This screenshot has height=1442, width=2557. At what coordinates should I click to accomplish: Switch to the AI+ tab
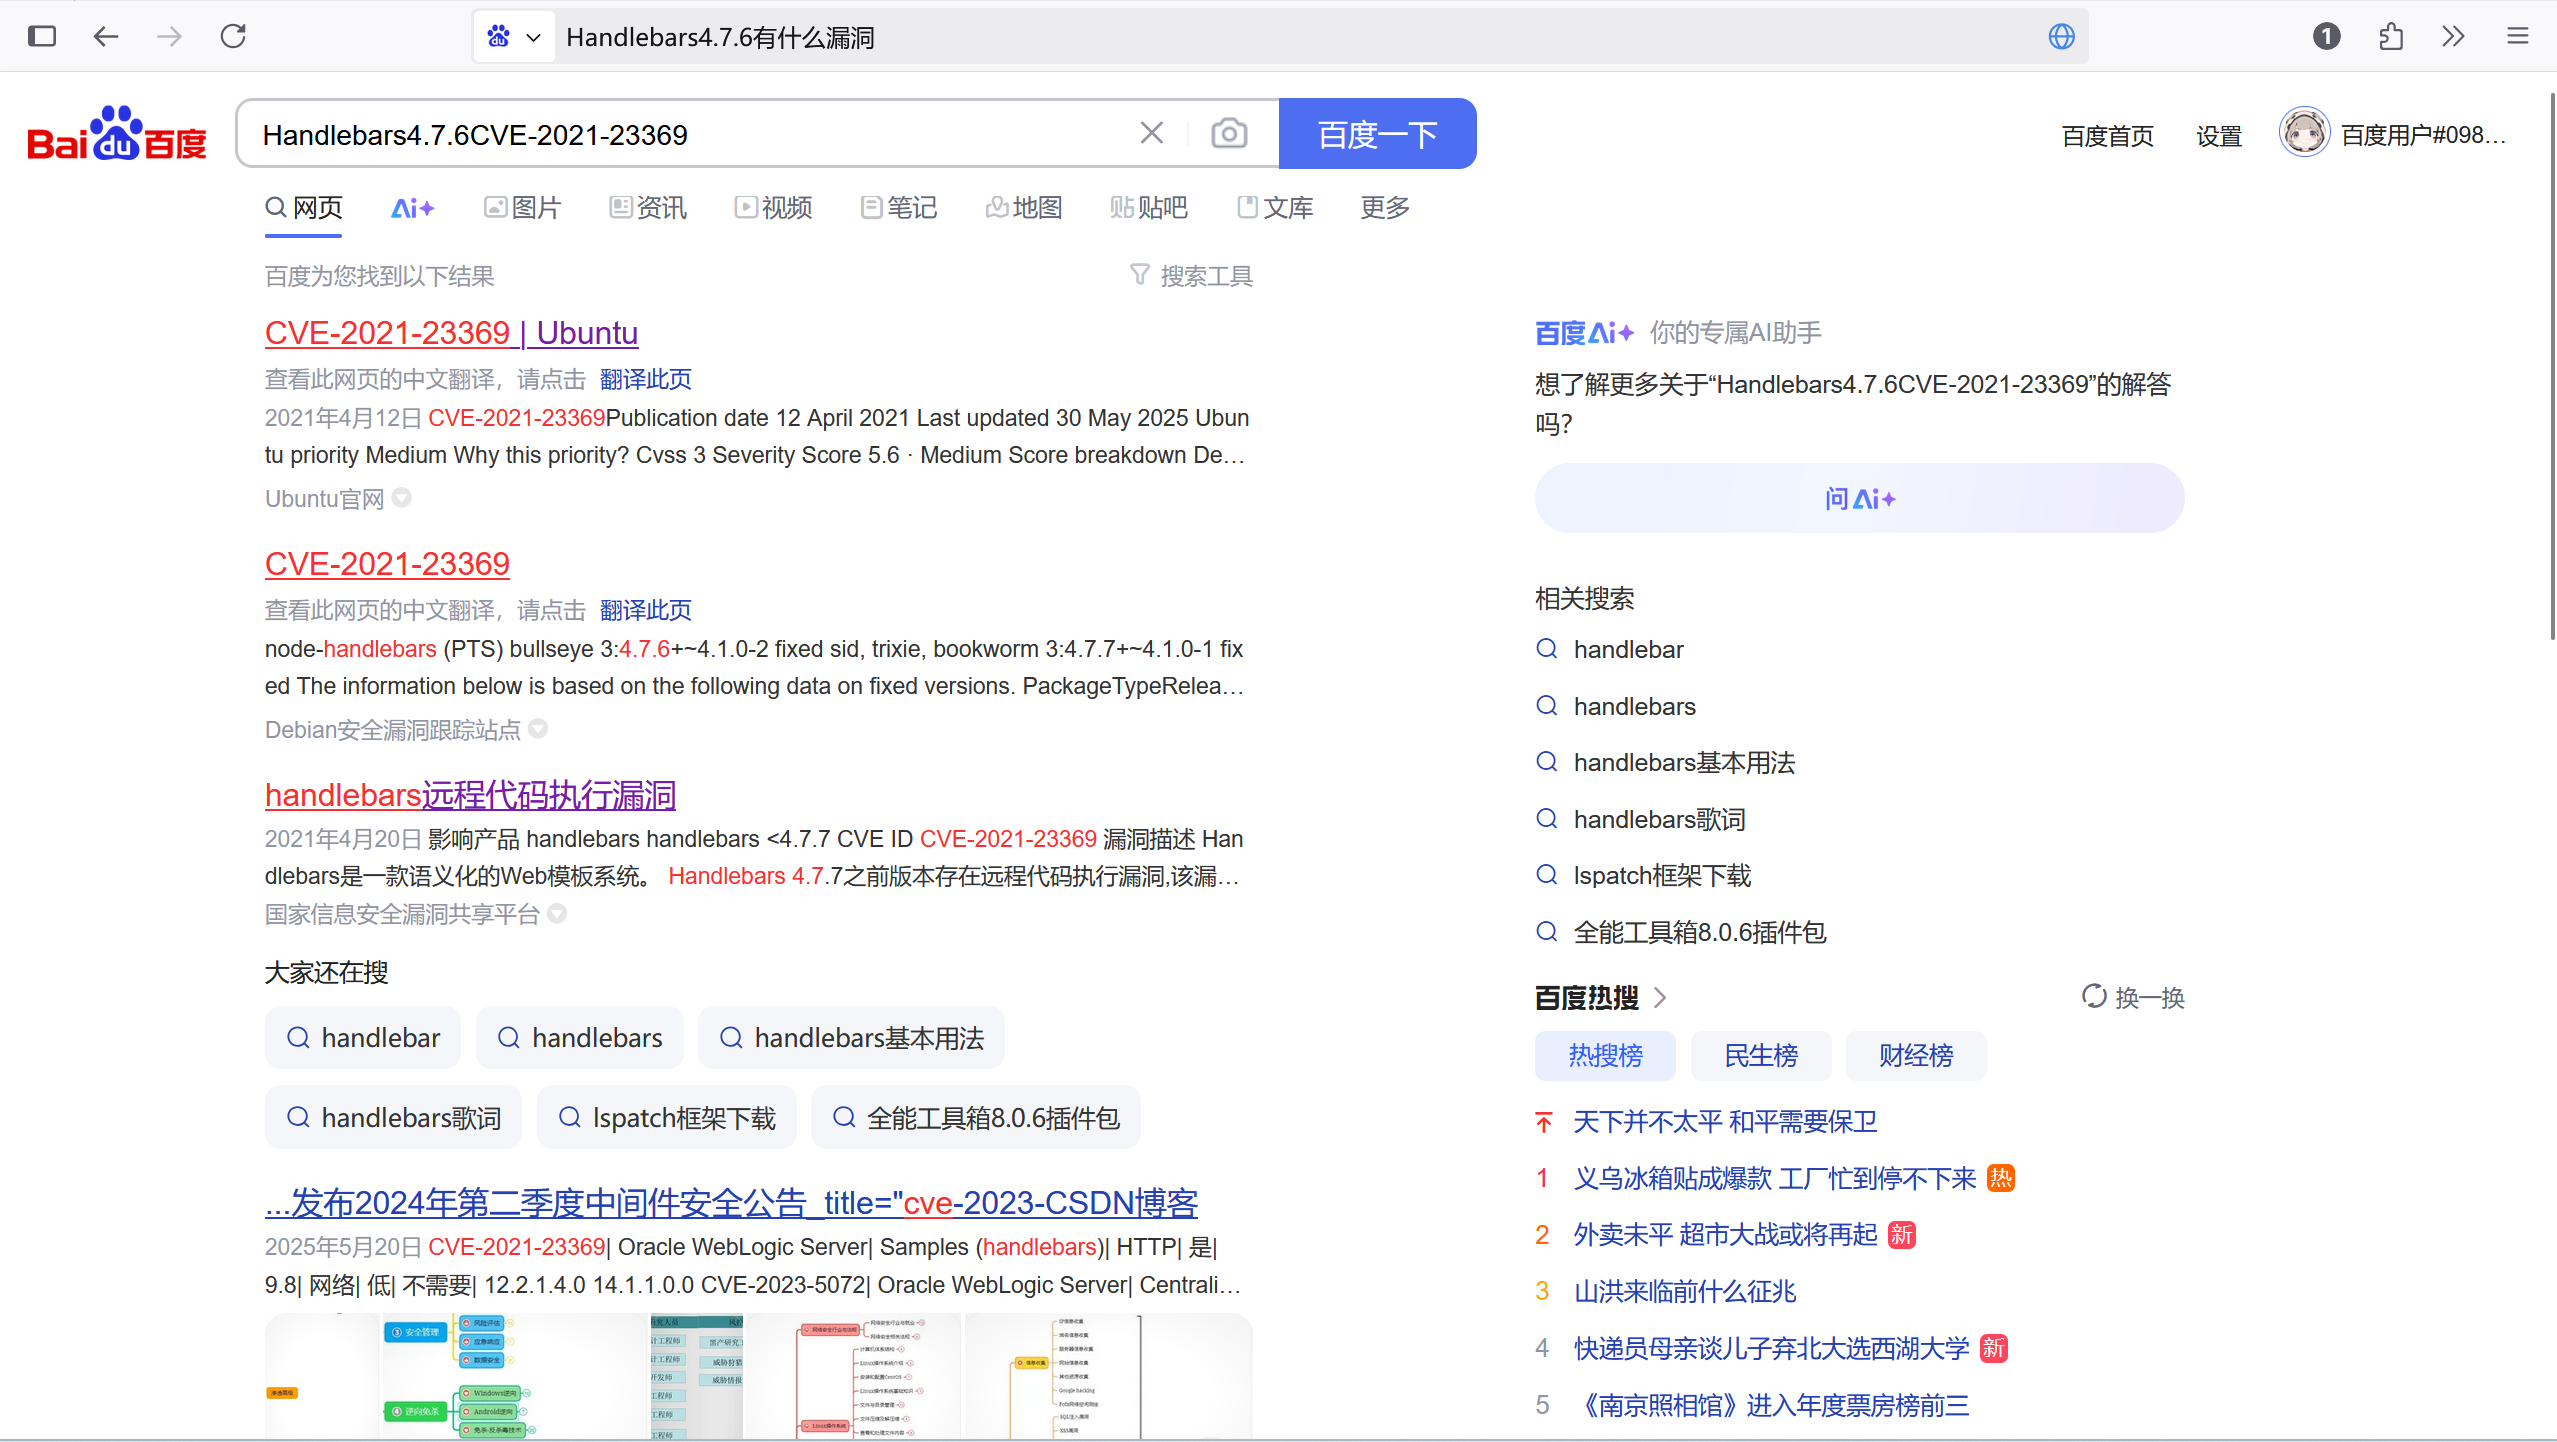click(412, 208)
